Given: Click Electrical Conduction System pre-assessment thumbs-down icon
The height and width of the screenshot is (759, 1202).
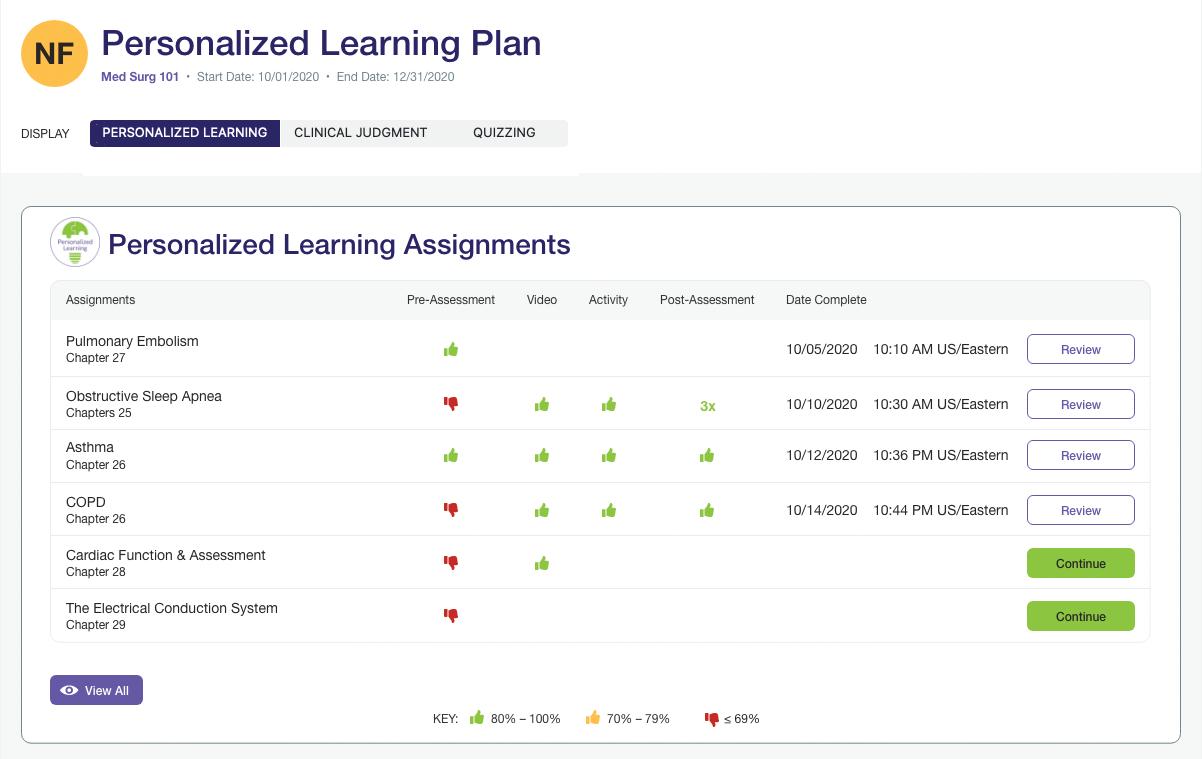Looking at the screenshot, I should (451, 616).
